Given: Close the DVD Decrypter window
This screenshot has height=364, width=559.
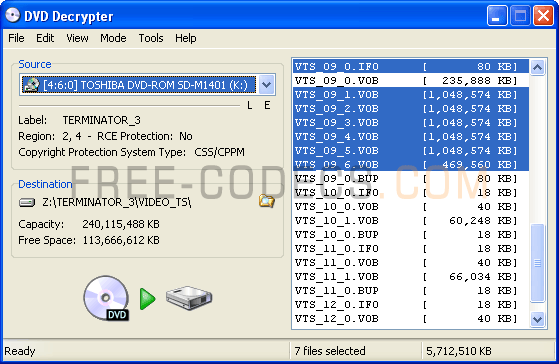Looking at the screenshot, I should click(x=543, y=16).
